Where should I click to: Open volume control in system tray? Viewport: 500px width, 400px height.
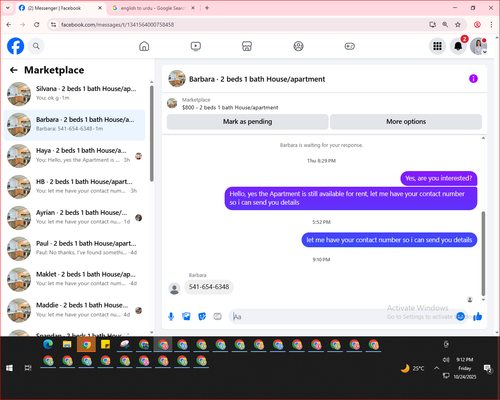point(446,360)
